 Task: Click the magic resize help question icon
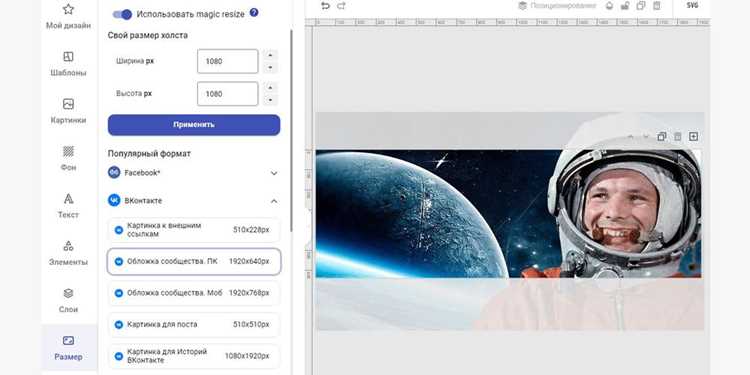(254, 13)
